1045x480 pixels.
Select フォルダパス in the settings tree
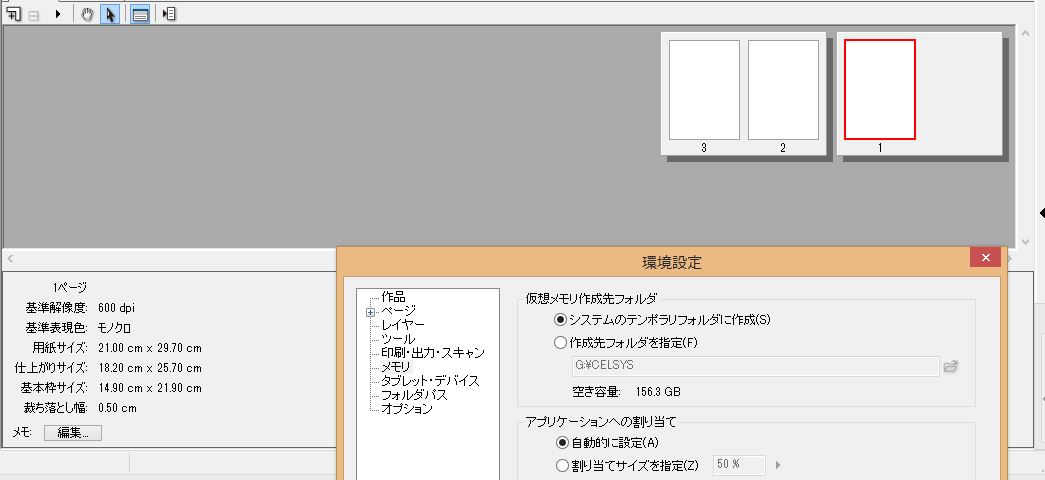[x=414, y=395]
